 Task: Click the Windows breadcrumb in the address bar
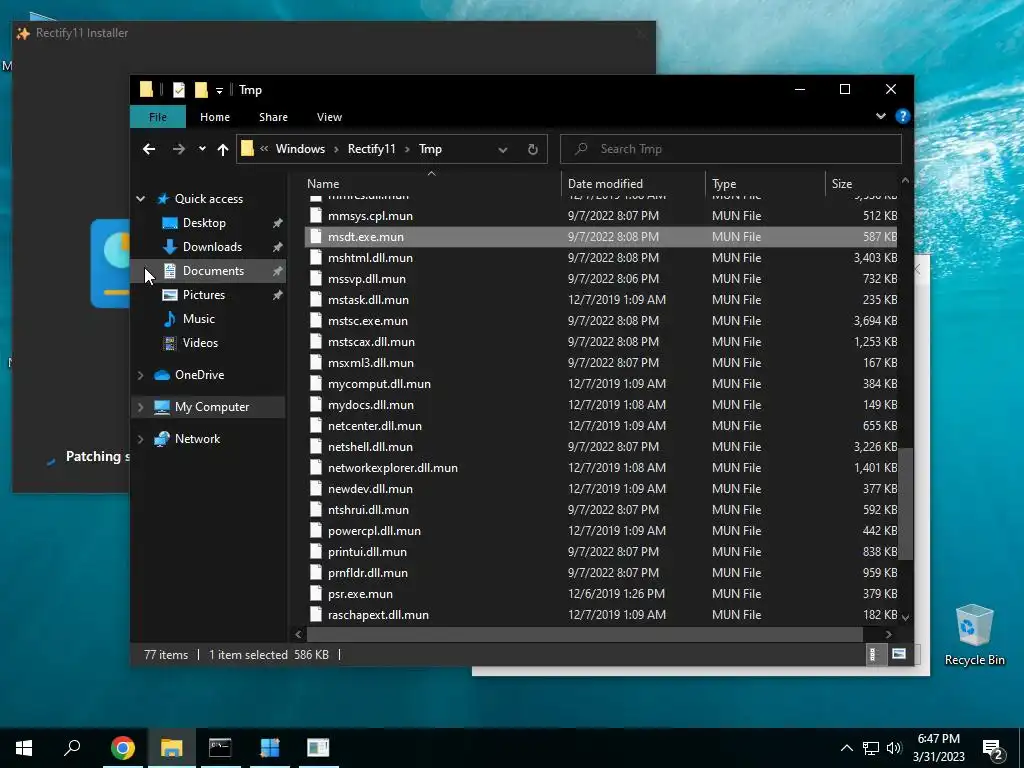[x=300, y=149]
